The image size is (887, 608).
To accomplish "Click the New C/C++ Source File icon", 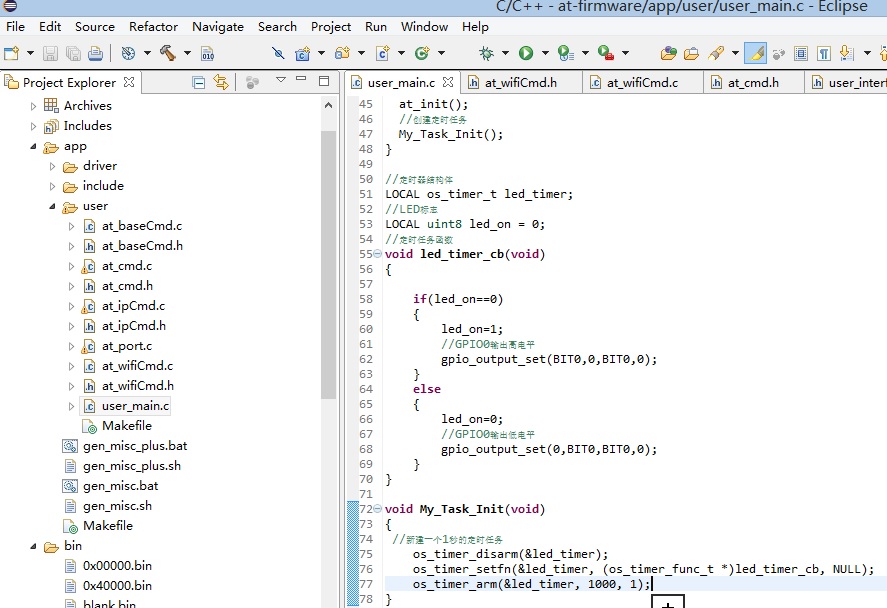I will [383, 53].
